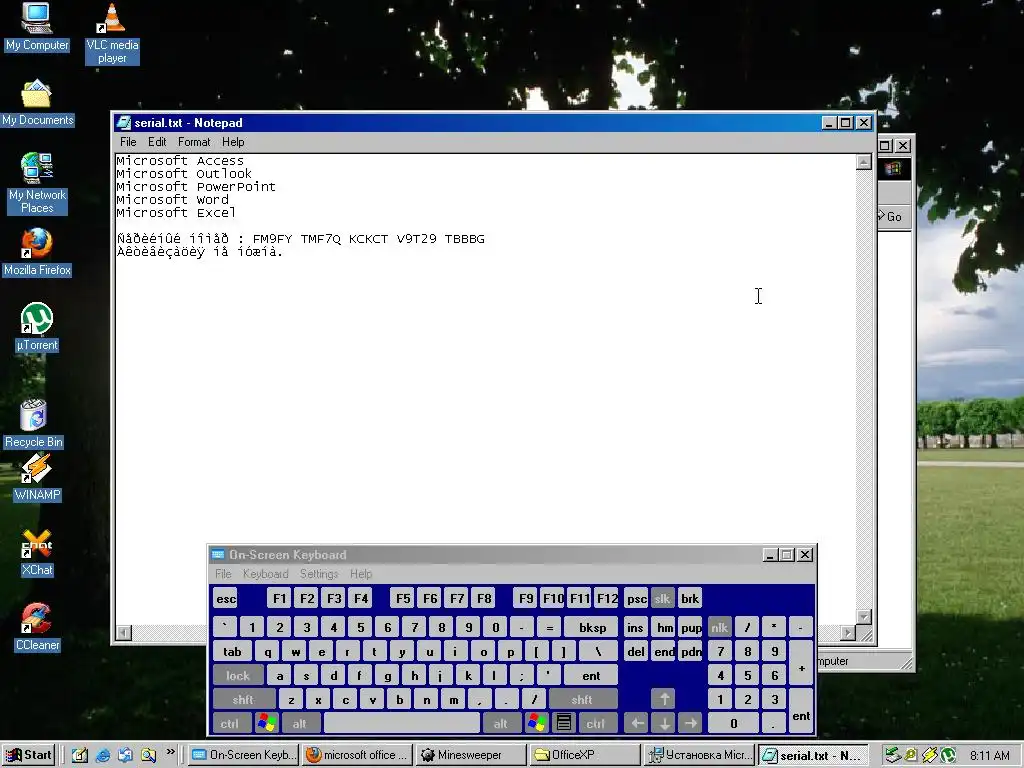1024x768 pixels.
Task: Launch the Mozilla Firefox shortcut
Action: point(37,253)
